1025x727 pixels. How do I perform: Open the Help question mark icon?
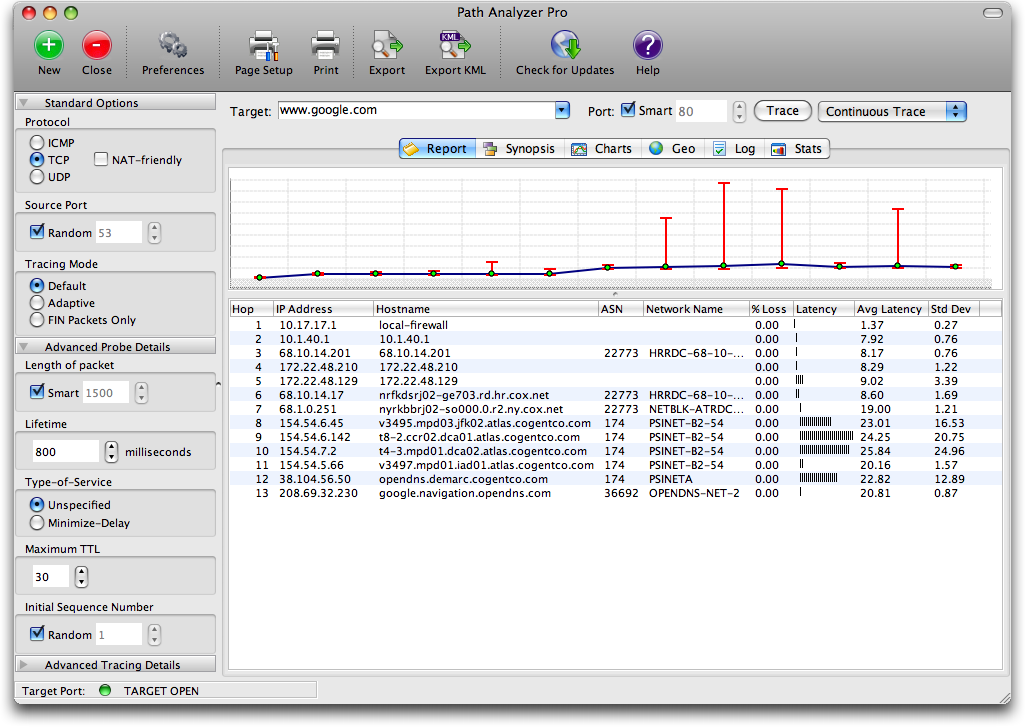[647, 46]
